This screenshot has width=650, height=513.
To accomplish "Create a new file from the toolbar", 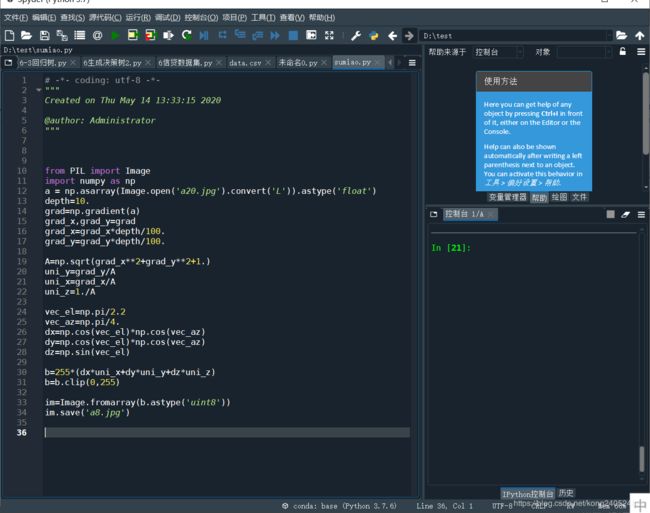I will [x=9, y=36].
